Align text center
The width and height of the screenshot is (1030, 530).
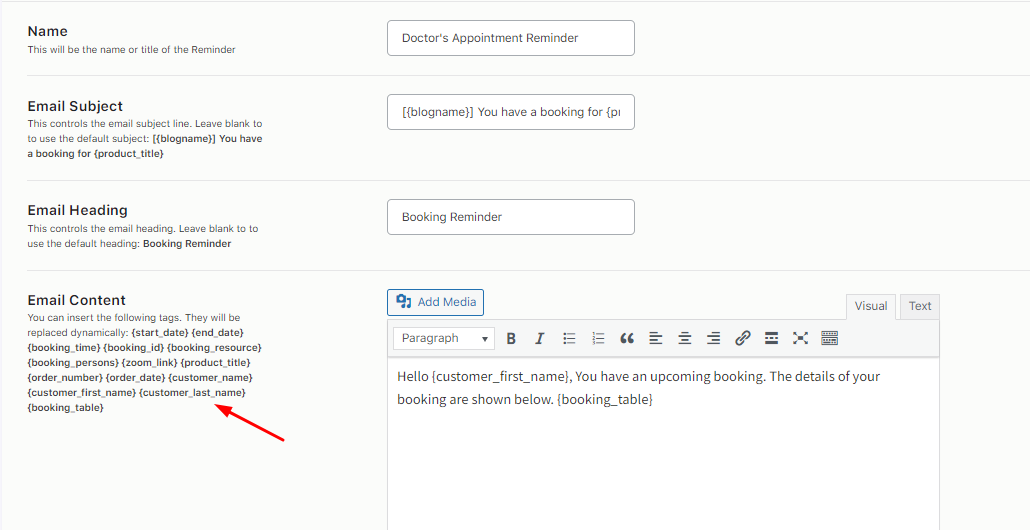click(684, 338)
